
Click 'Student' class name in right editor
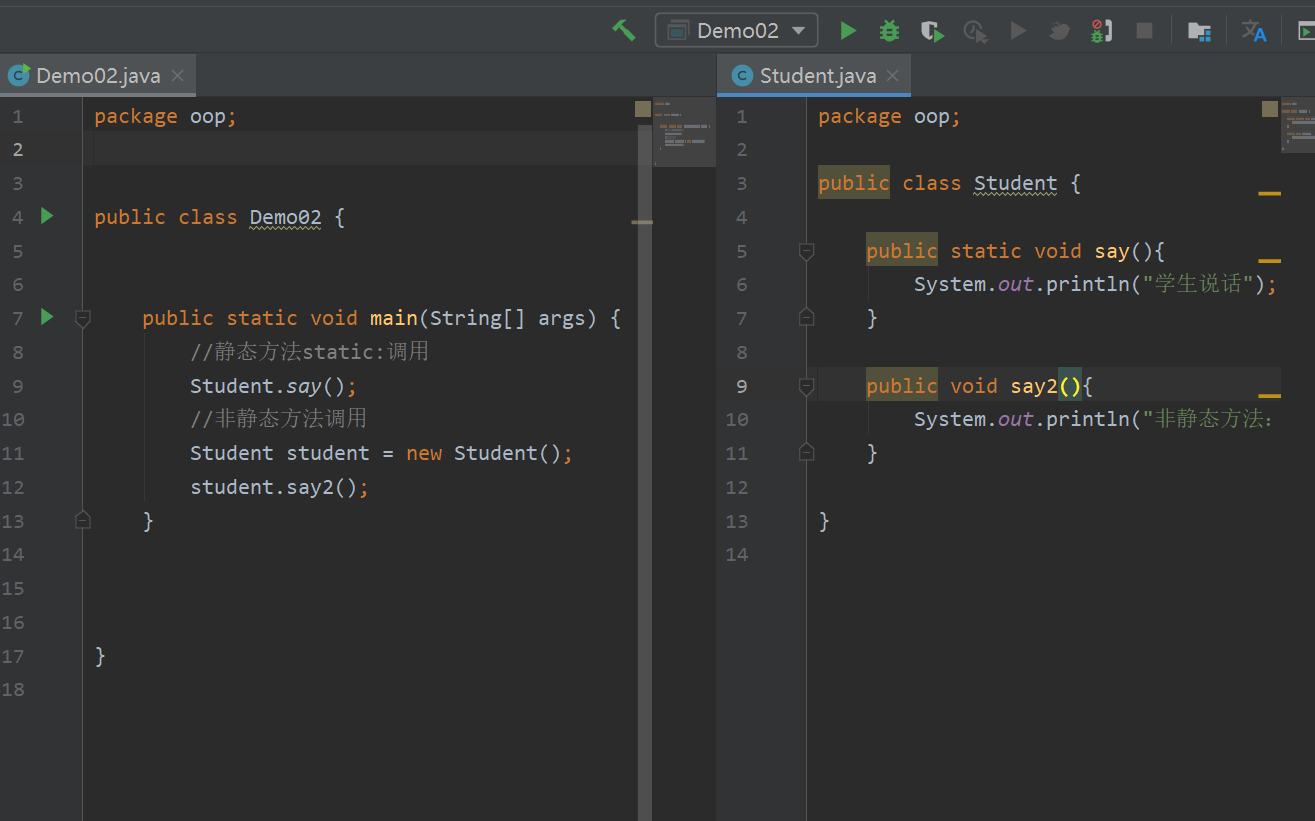pos(1015,183)
